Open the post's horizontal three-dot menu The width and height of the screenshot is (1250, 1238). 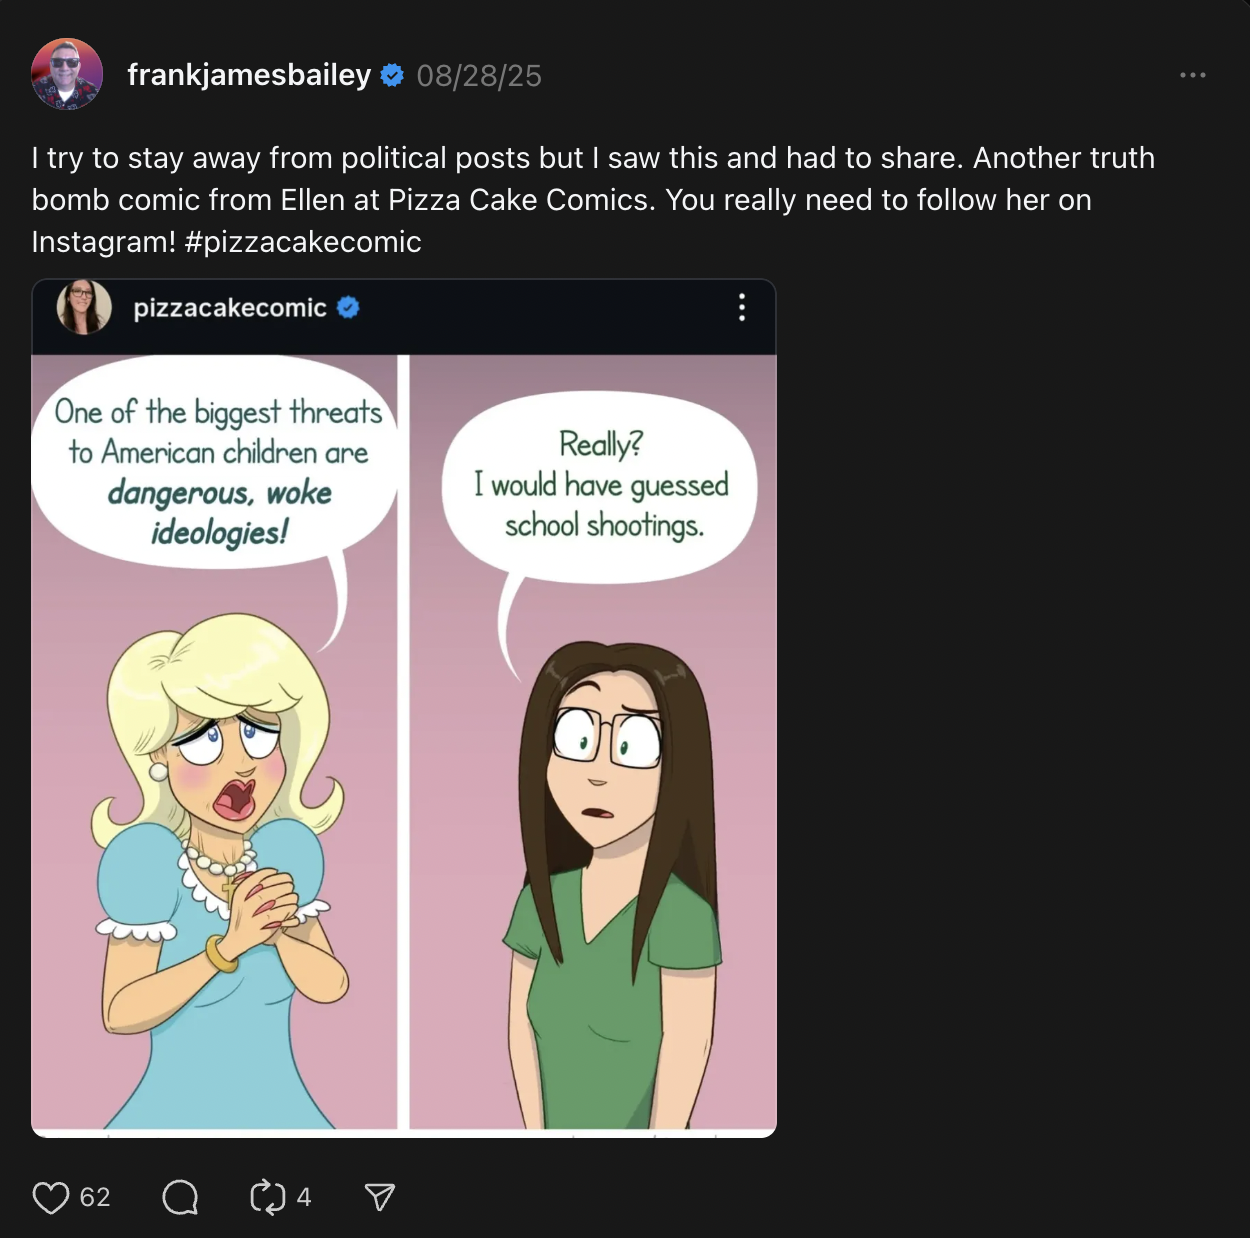pos(1192,75)
